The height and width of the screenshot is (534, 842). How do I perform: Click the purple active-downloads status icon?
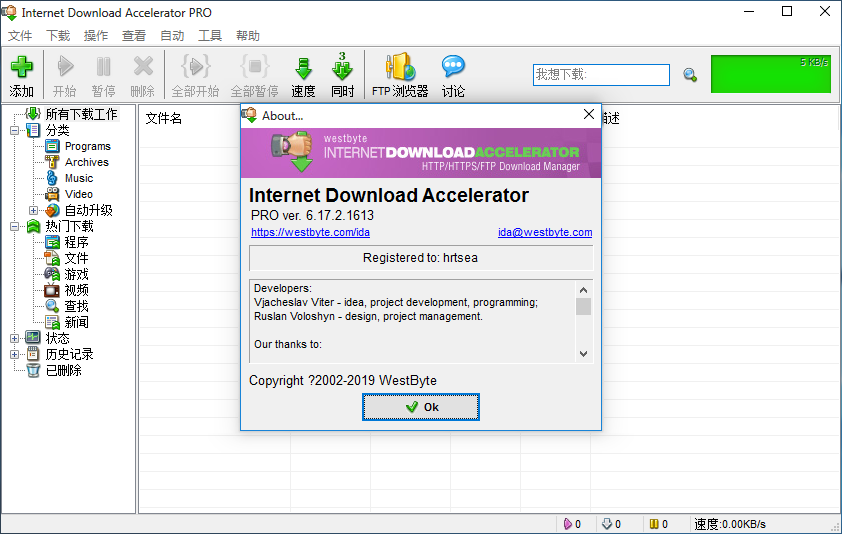pyautogui.click(x=567, y=524)
